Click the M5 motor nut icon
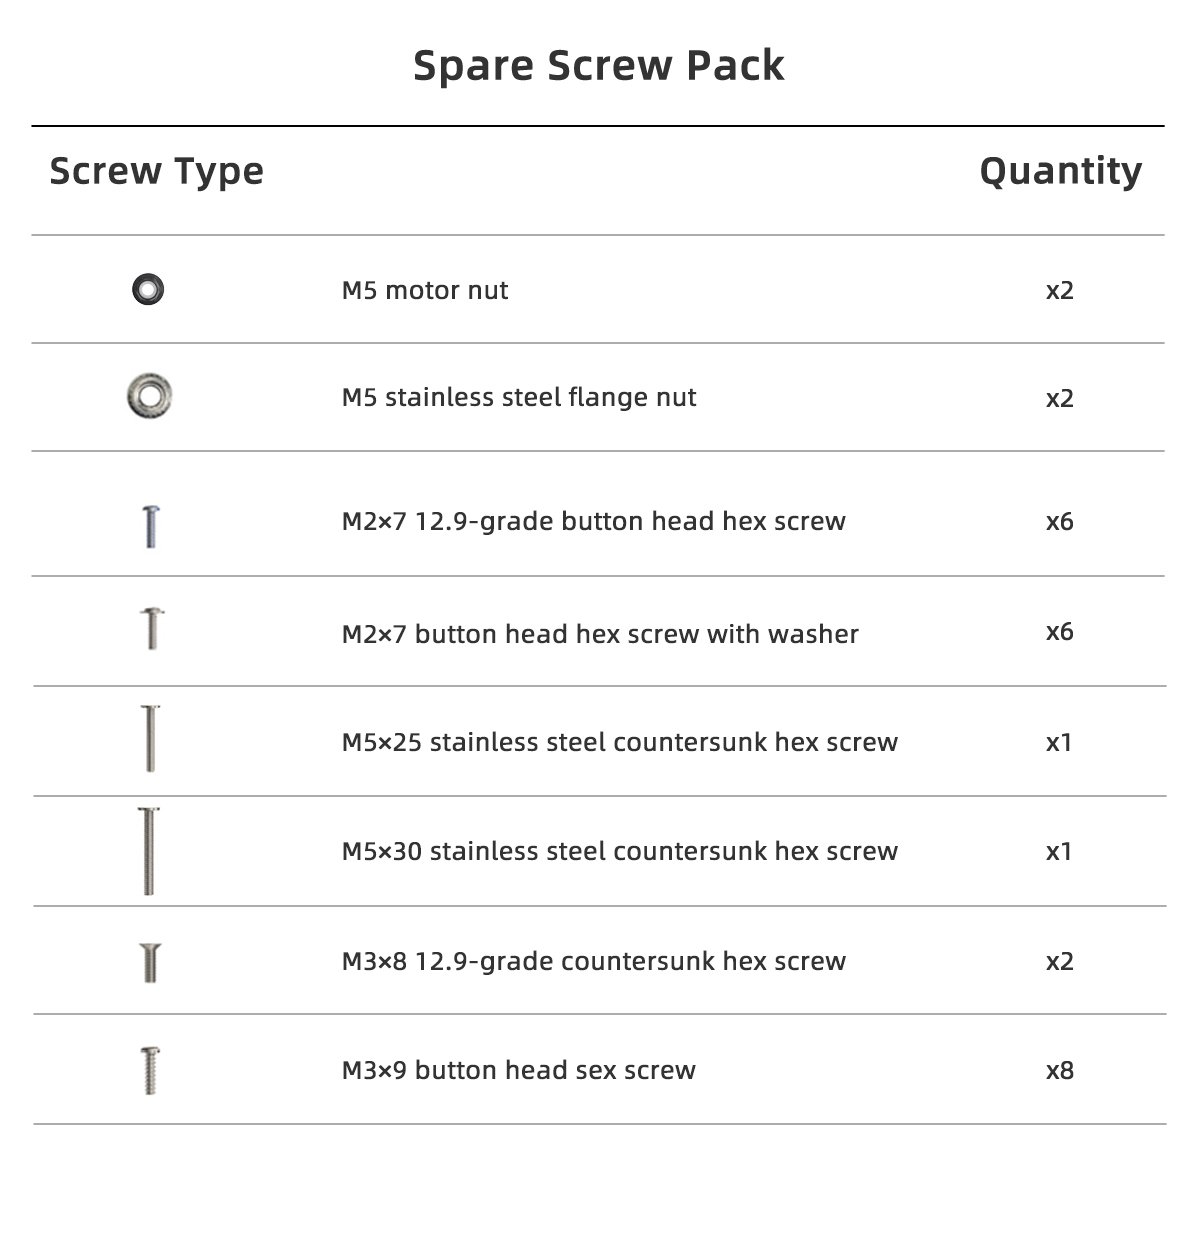 pyautogui.click(x=148, y=290)
